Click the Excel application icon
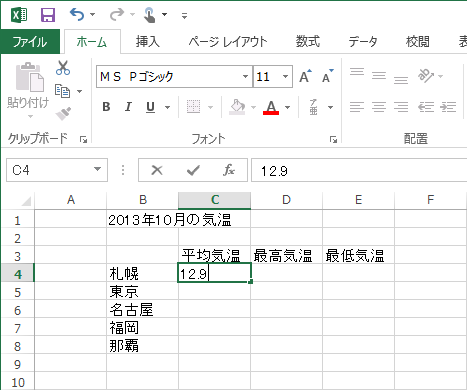 click(x=19, y=15)
